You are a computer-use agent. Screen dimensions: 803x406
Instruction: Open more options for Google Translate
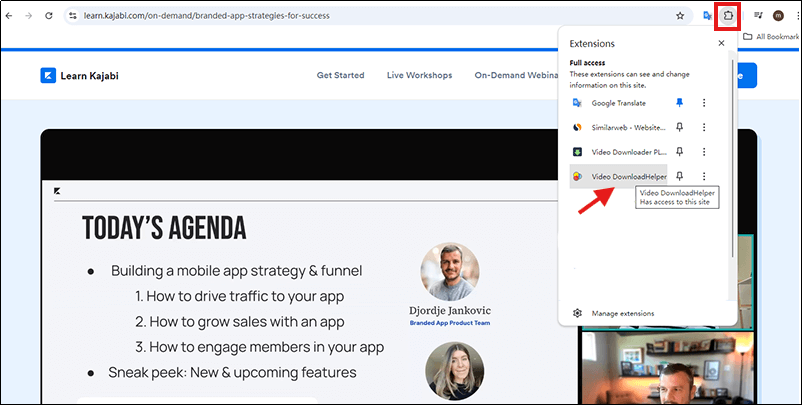tap(704, 103)
